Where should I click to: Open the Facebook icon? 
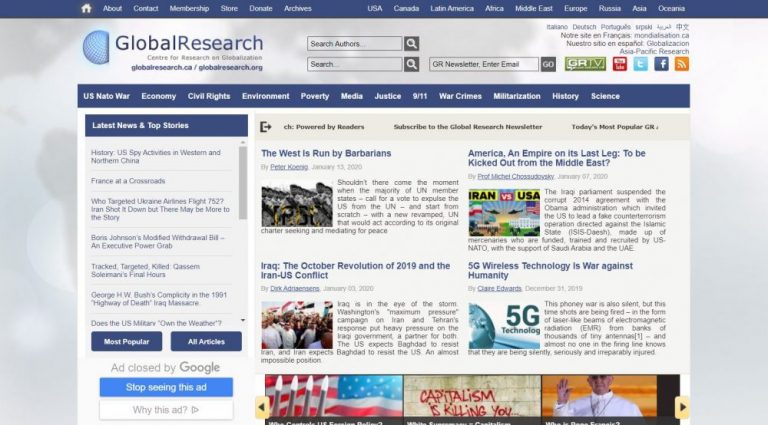[x=661, y=64]
